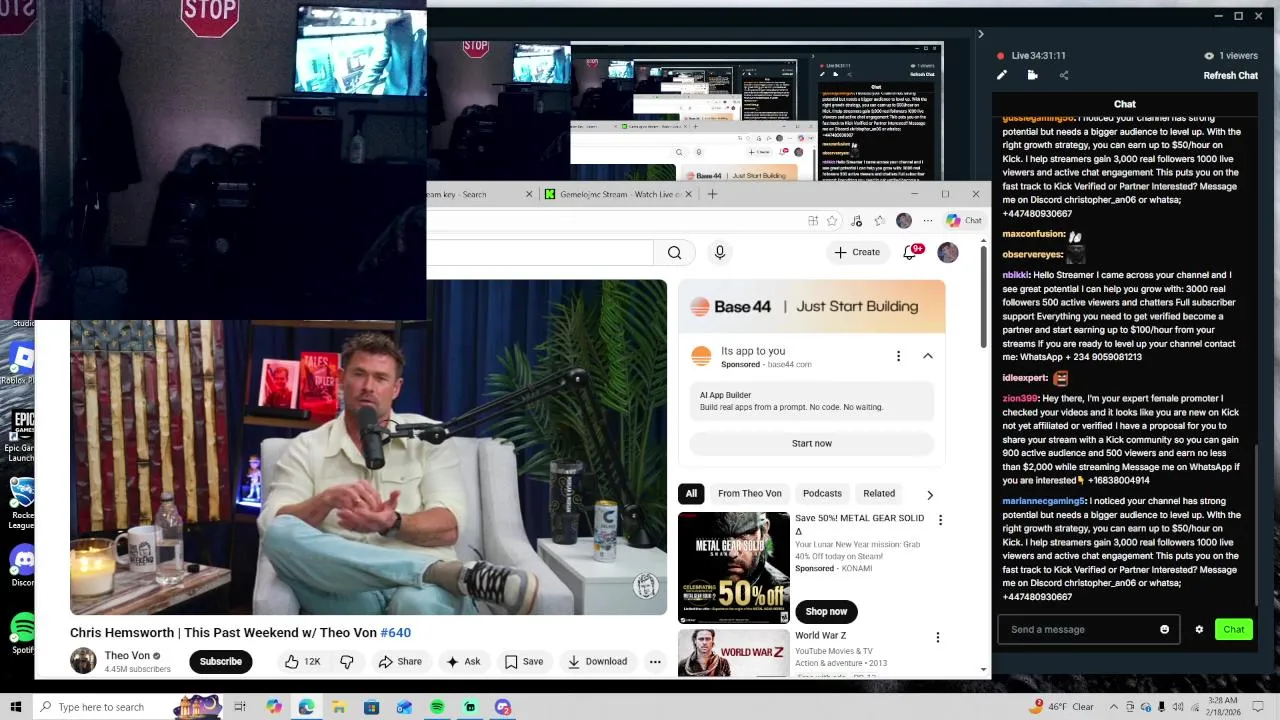The width and height of the screenshot is (1280, 720).
Task: Download the video
Action: (597, 661)
